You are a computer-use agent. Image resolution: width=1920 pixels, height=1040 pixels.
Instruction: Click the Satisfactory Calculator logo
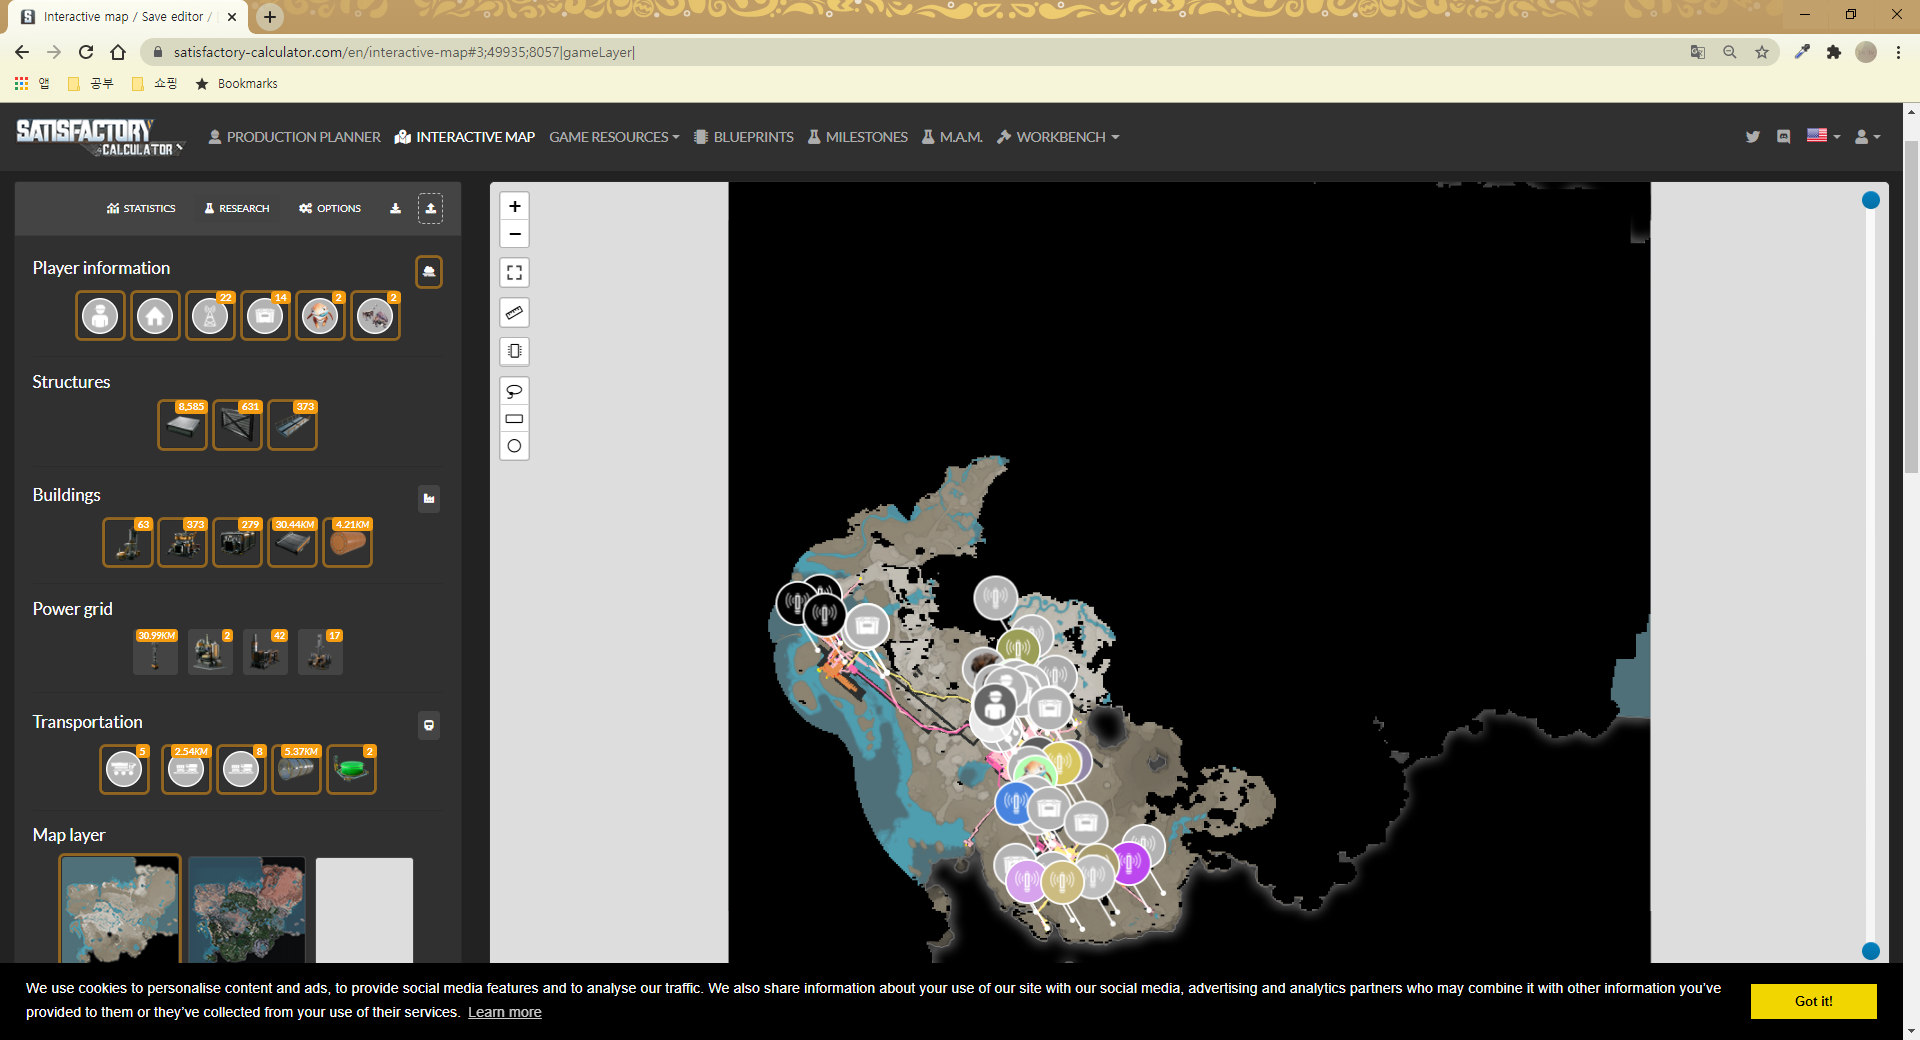click(x=100, y=137)
